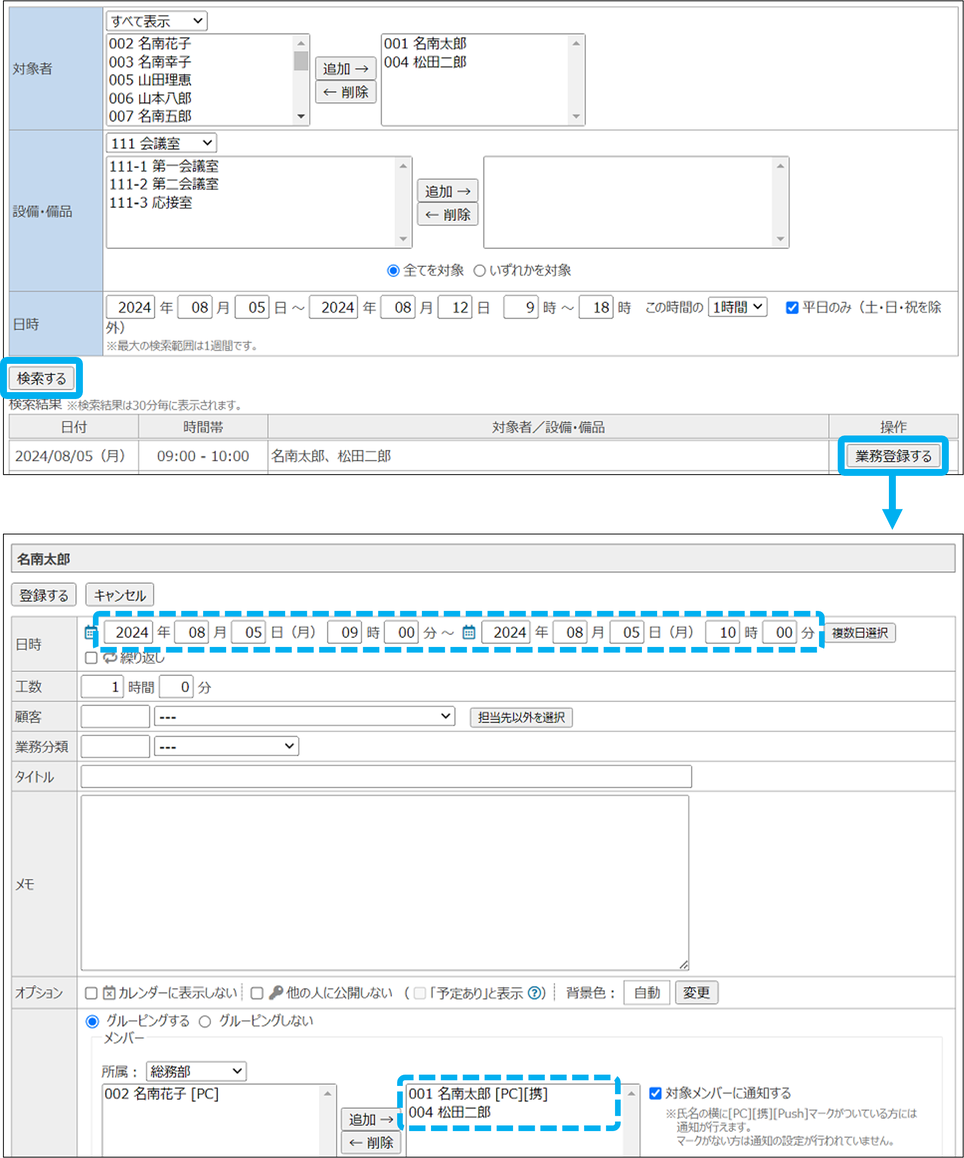Expand the 111 会議室 equipment dropdown
The image size is (964, 1158).
click(160, 143)
